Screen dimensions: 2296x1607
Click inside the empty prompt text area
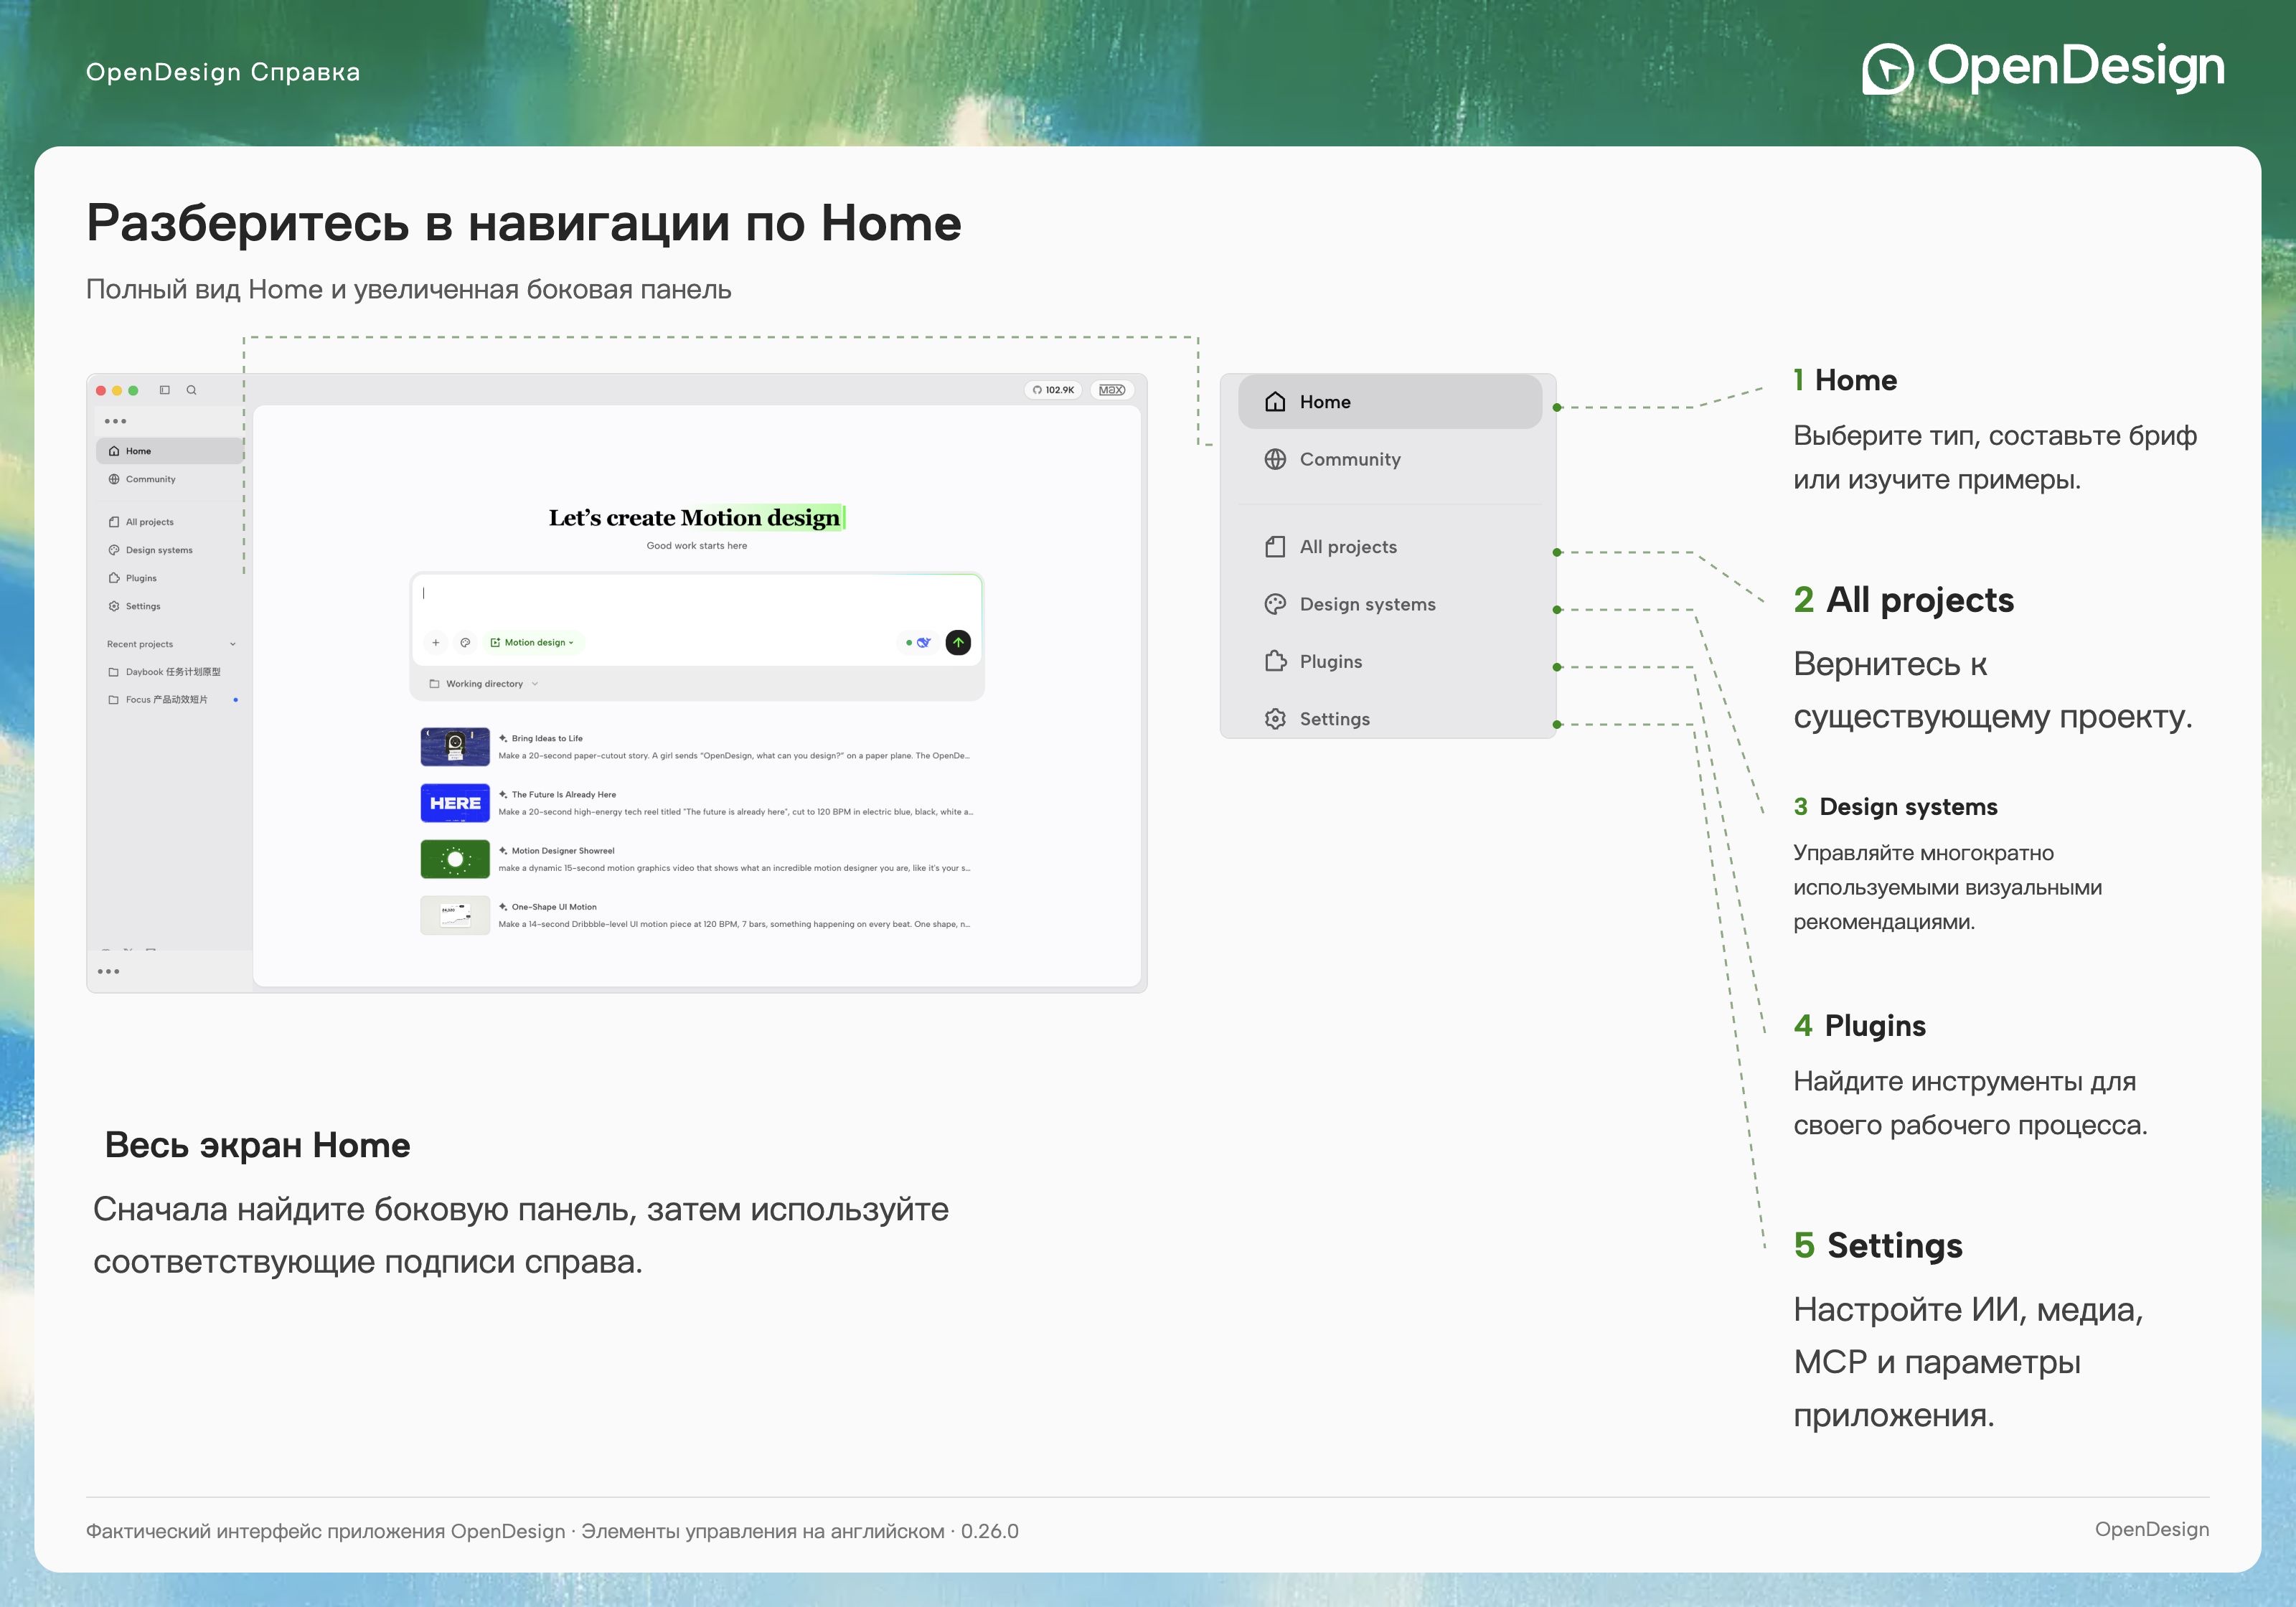tap(697, 599)
